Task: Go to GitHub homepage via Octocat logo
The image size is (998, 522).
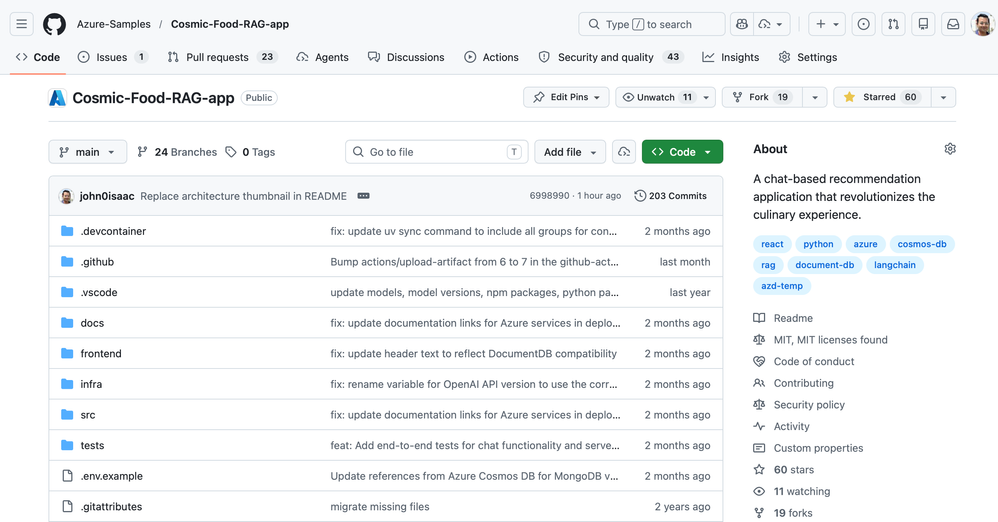Action: coord(54,24)
